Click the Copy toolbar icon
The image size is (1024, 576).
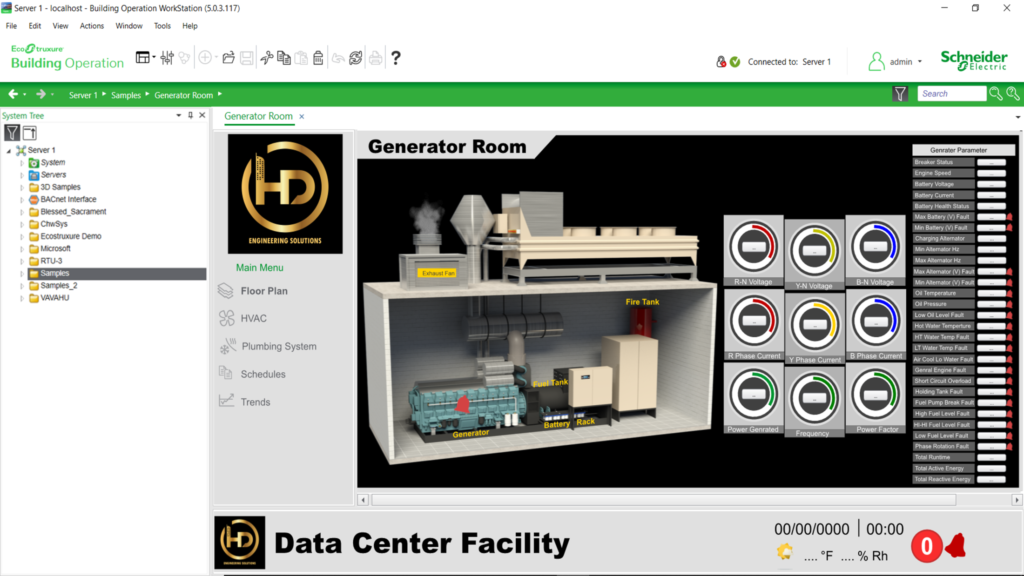(284, 58)
